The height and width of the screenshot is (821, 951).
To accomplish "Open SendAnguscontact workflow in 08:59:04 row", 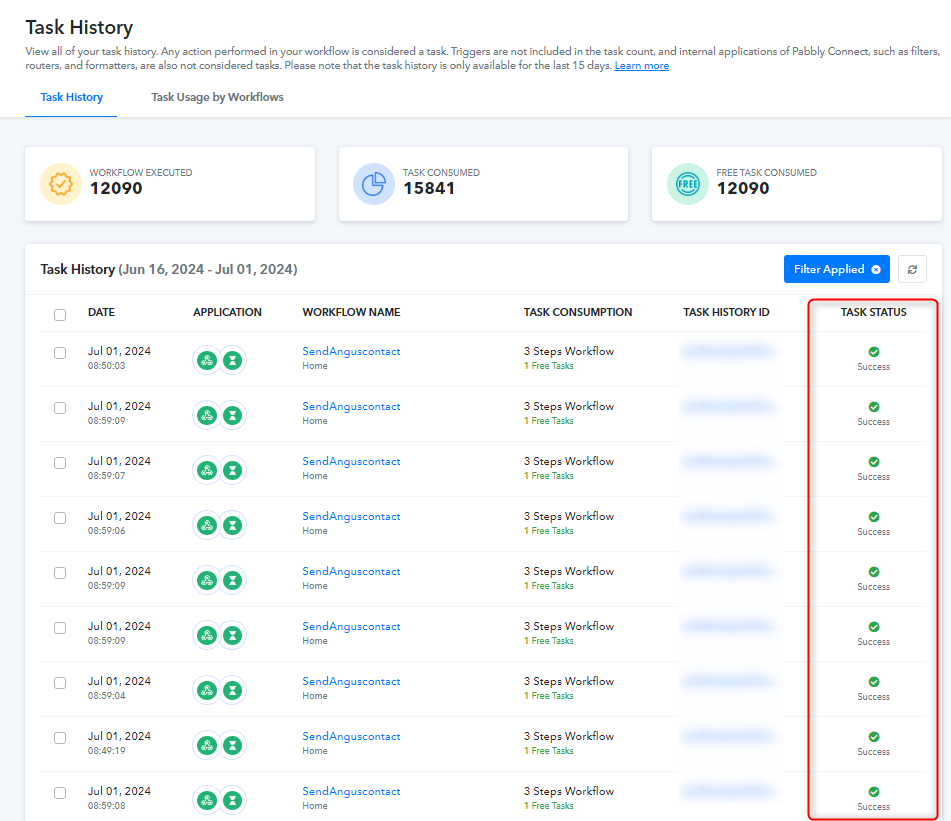I will [351, 682].
